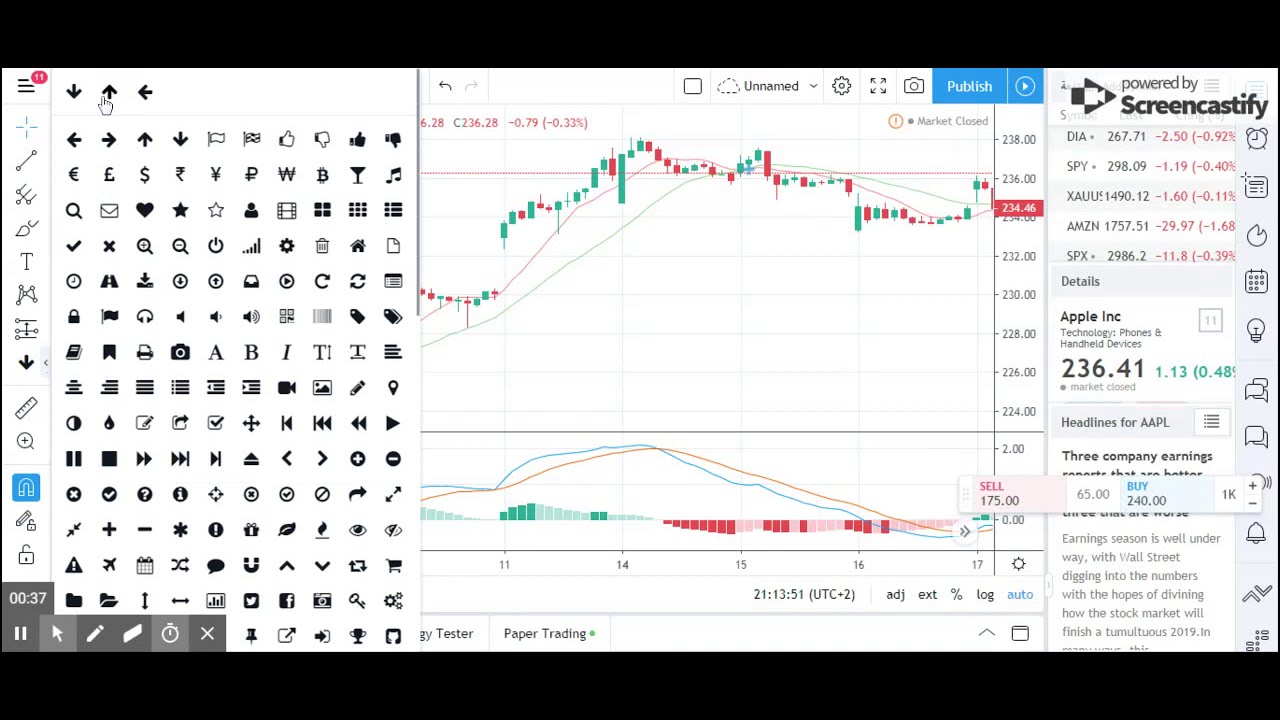Select the map pin icon
The width and height of the screenshot is (1280, 720).
tap(393, 388)
